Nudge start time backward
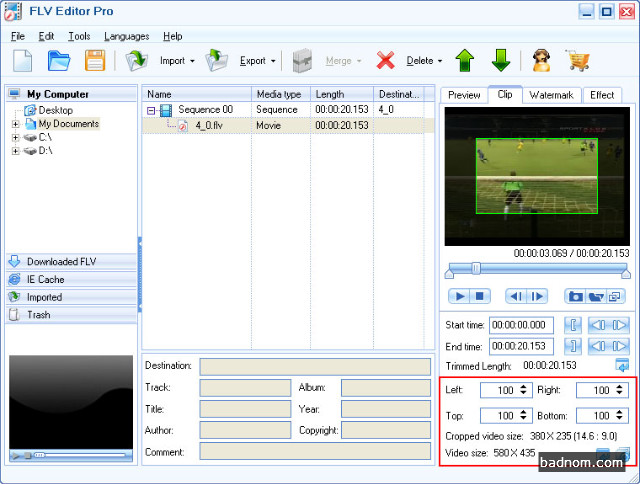The image size is (640, 484). pos(598,325)
